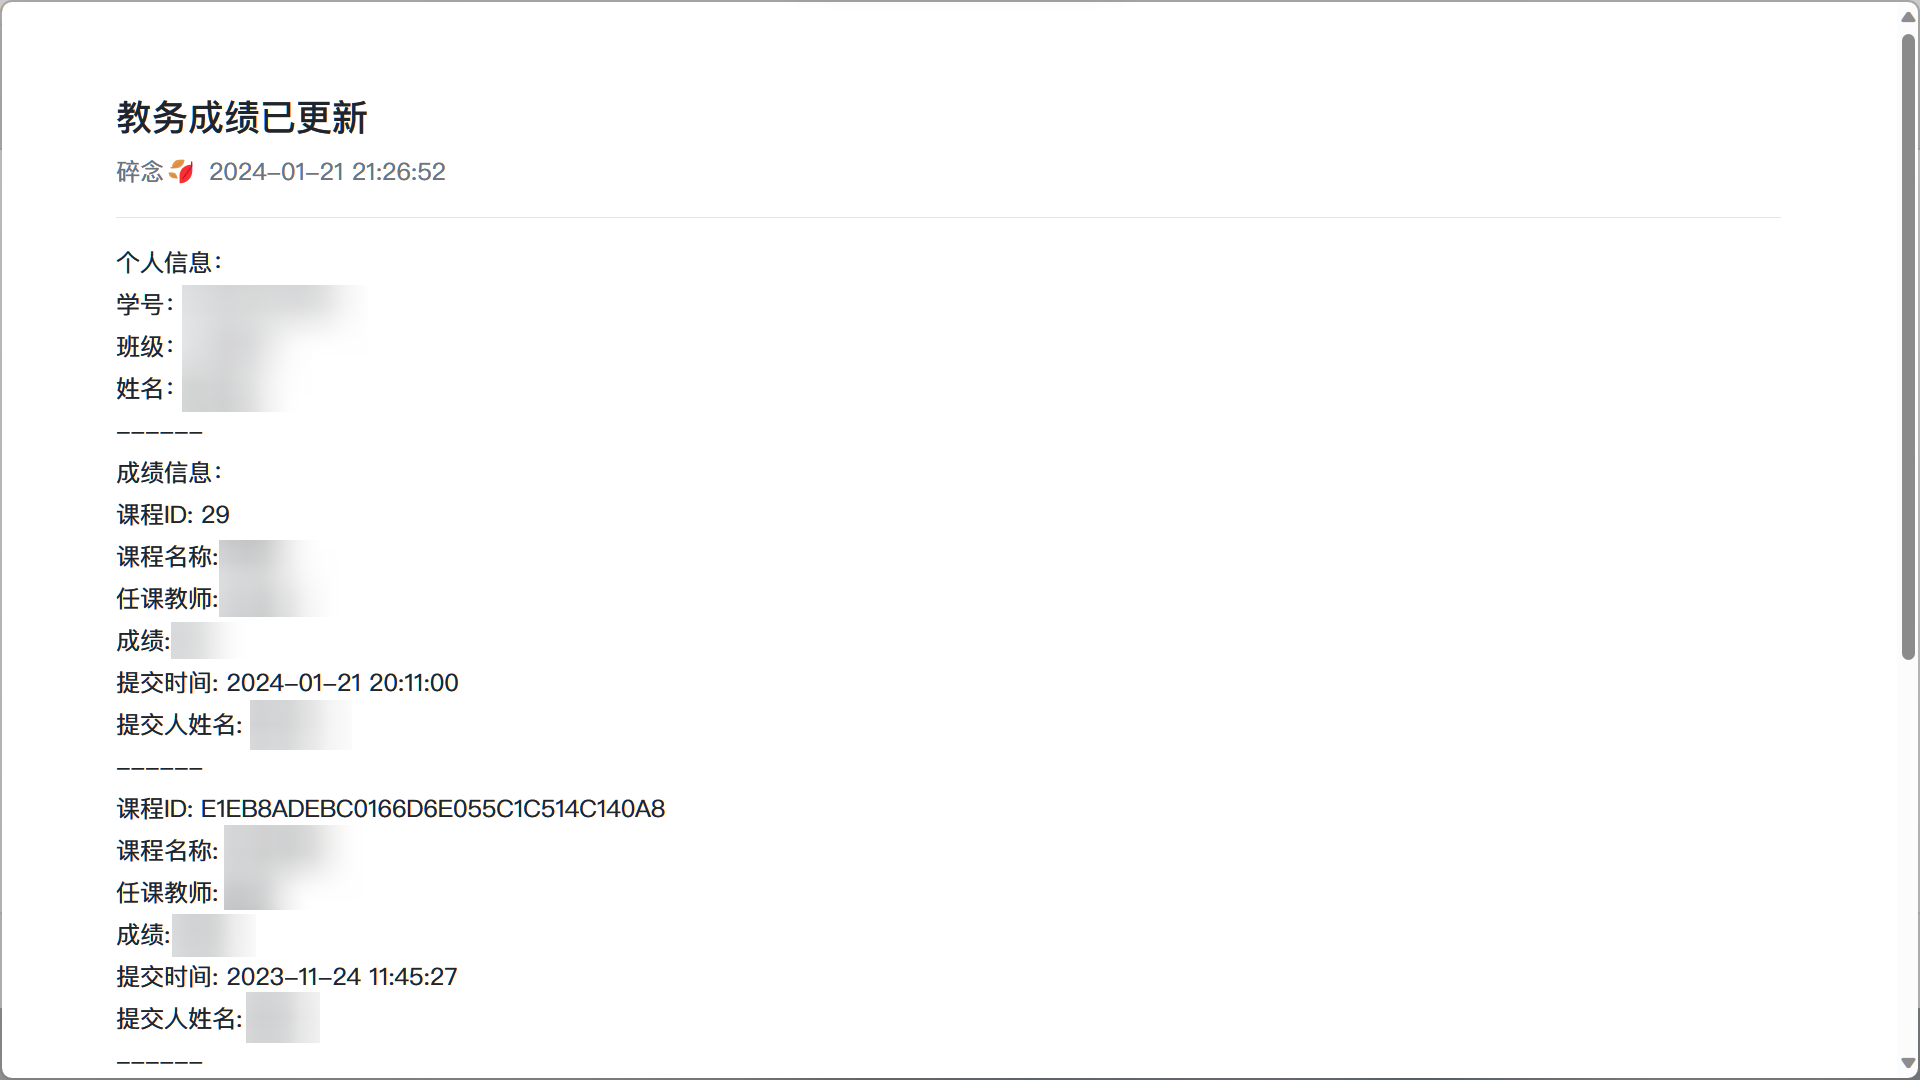The height and width of the screenshot is (1080, 1920).
Task: Click the submit time 2024-01-21 20:11:00
Action: click(x=342, y=683)
